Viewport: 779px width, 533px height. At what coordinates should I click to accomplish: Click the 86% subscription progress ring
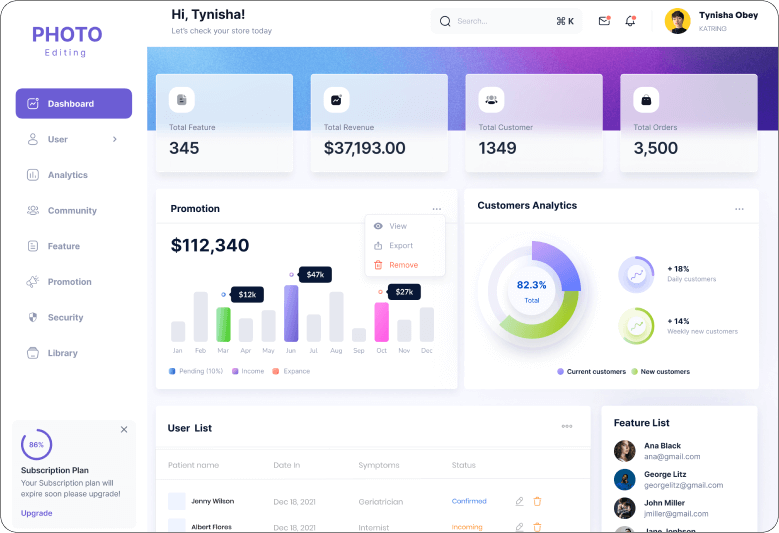point(36,444)
